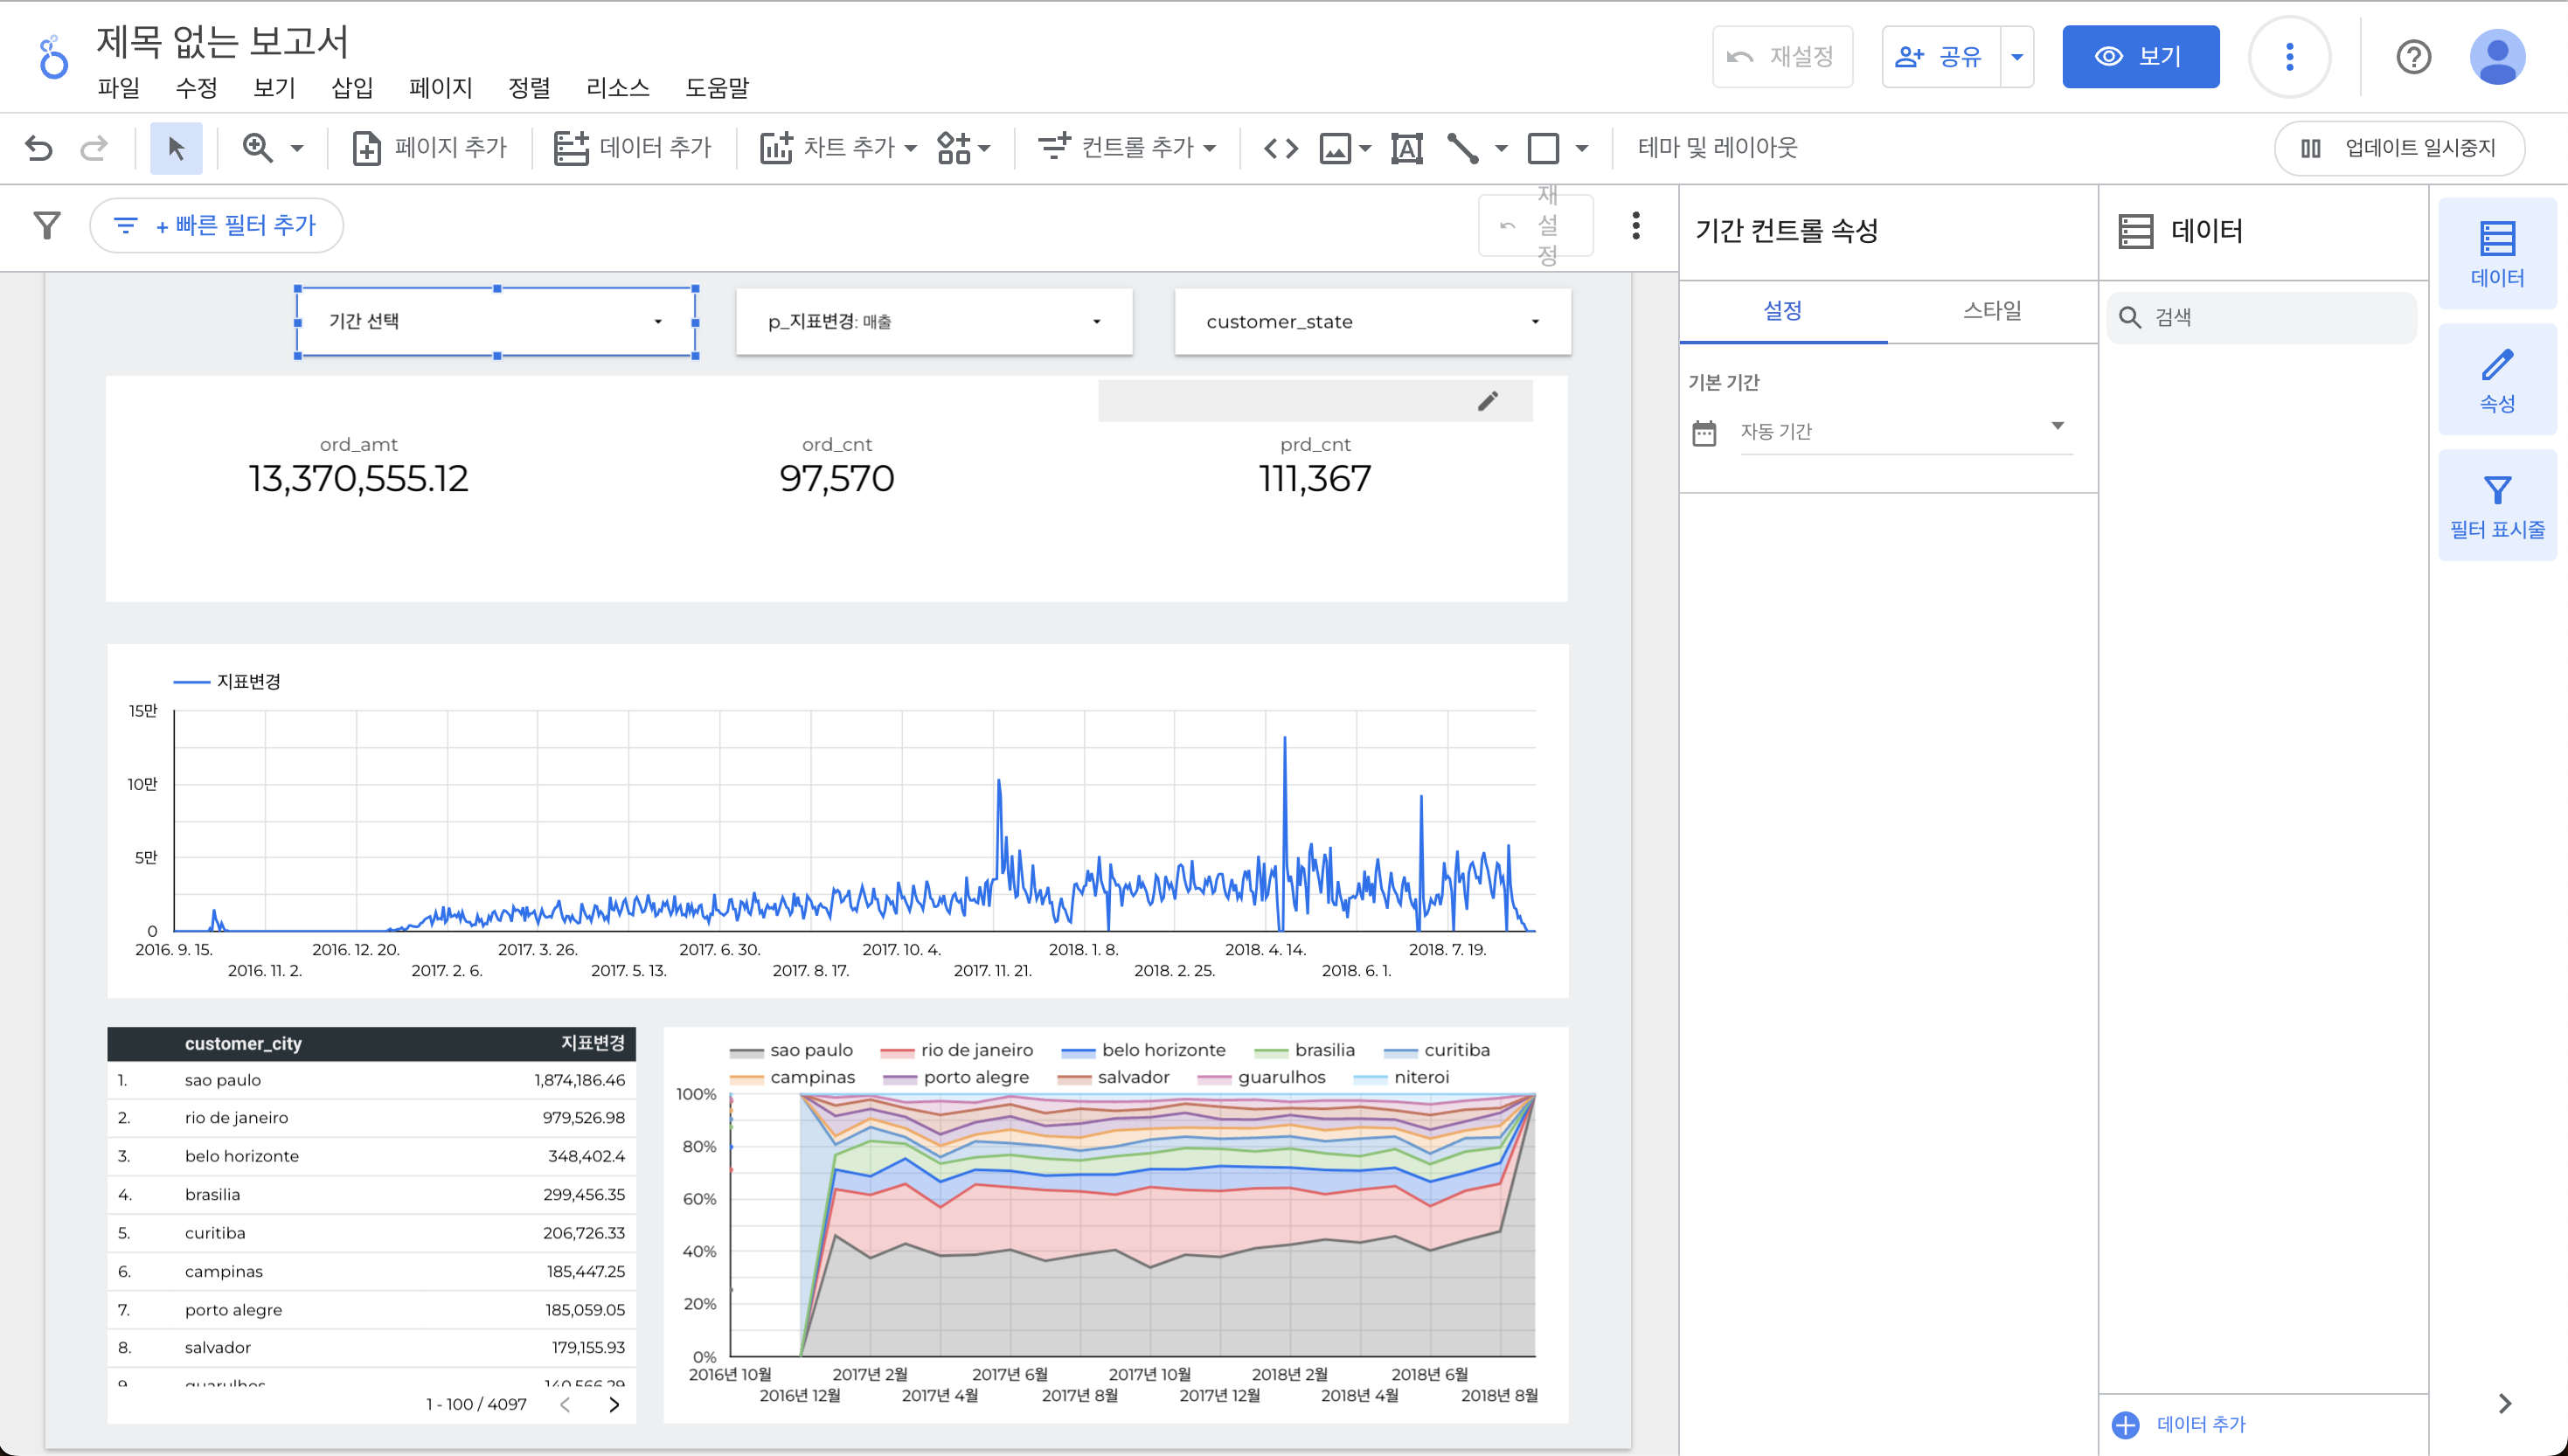Open the 자동 기간 default range dropdown
This screenshot has width=2568, height=1456.
tap(1904, 431)
